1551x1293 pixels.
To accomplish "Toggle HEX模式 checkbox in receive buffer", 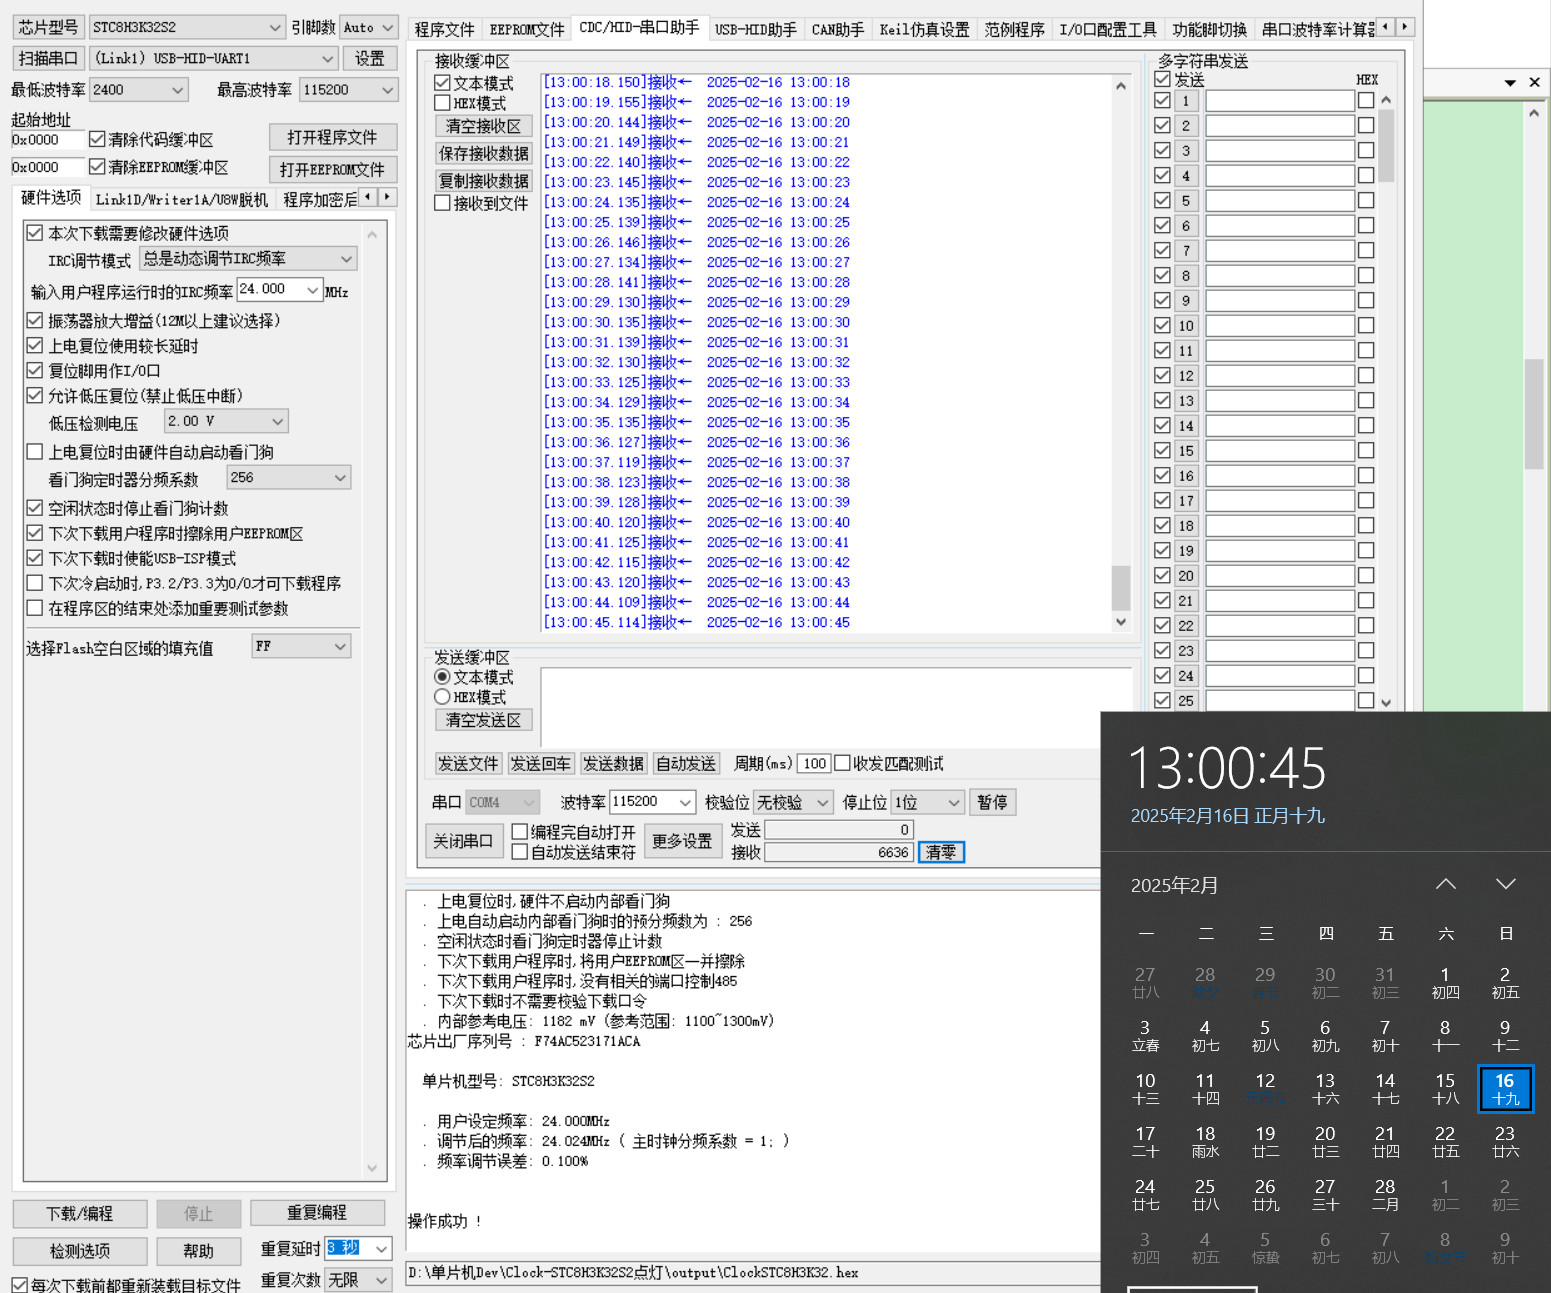I will click(x=442, y=103).
